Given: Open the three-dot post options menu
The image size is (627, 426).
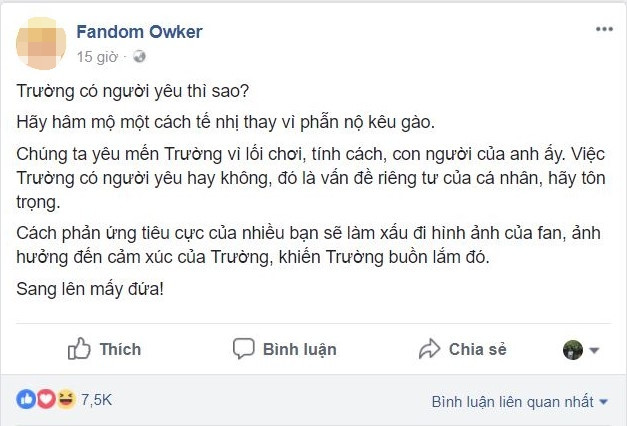Looking at the screenshot, I should (602, 31).
